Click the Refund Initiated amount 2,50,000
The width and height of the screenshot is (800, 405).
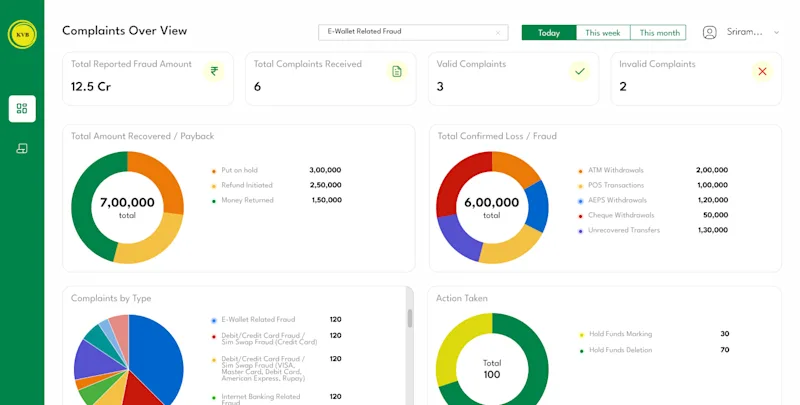[x=326, y=185]
